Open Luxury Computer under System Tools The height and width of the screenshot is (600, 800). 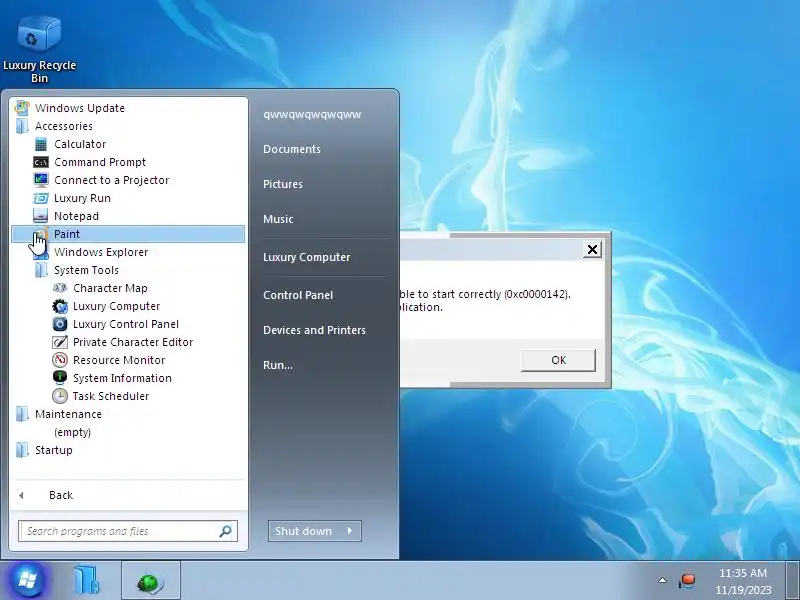tap(116, 306)
